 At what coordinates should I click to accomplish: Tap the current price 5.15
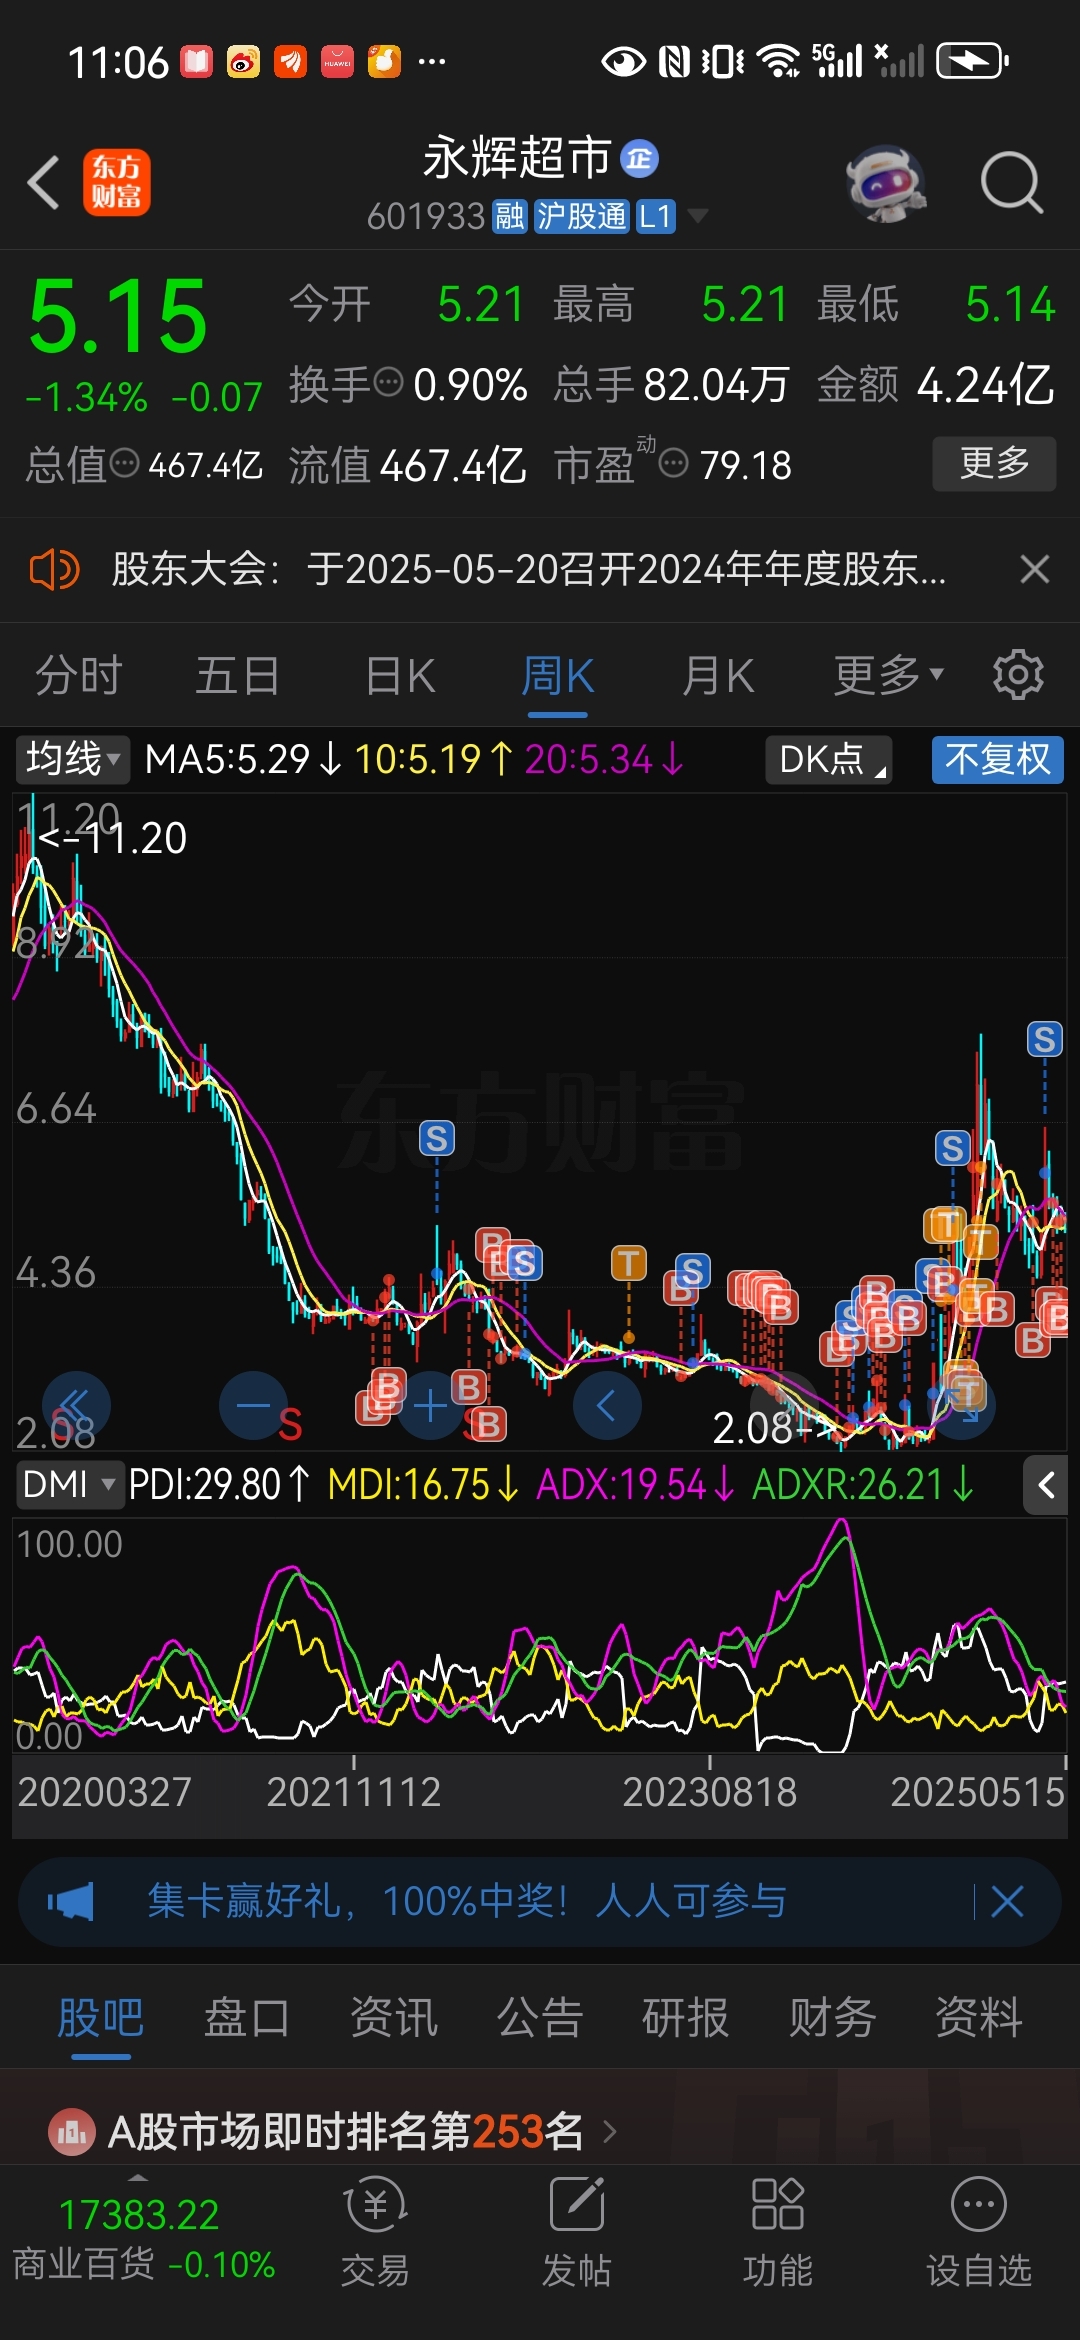[118, 317]
